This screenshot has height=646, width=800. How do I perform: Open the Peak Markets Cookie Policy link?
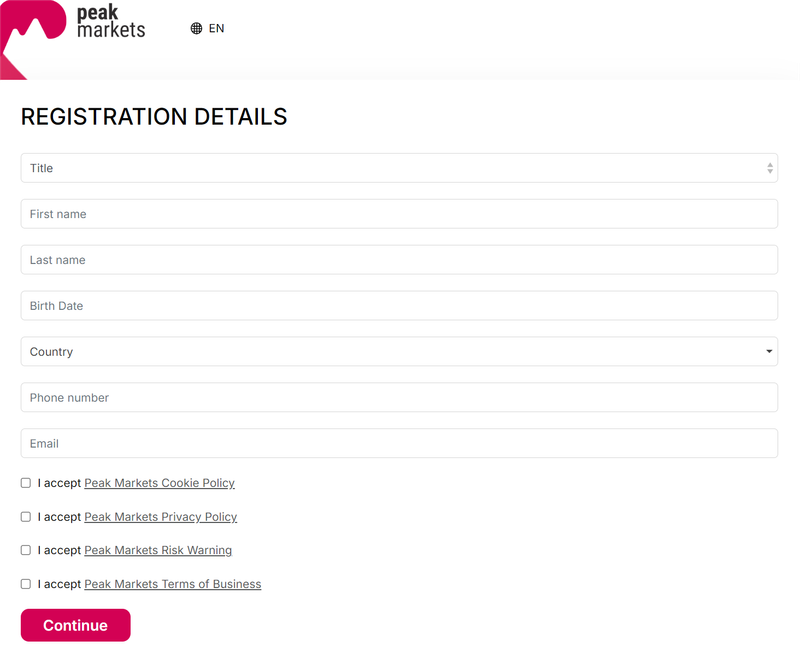159,483
